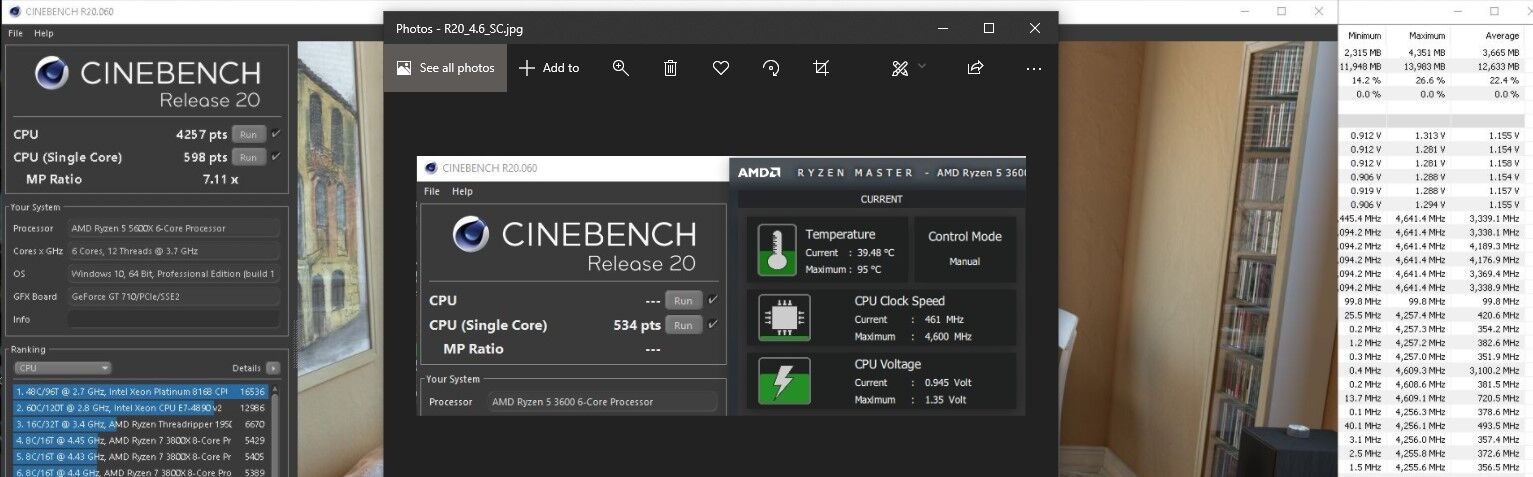Click the MP Ratio value 7.11 x

click(220, 179)
